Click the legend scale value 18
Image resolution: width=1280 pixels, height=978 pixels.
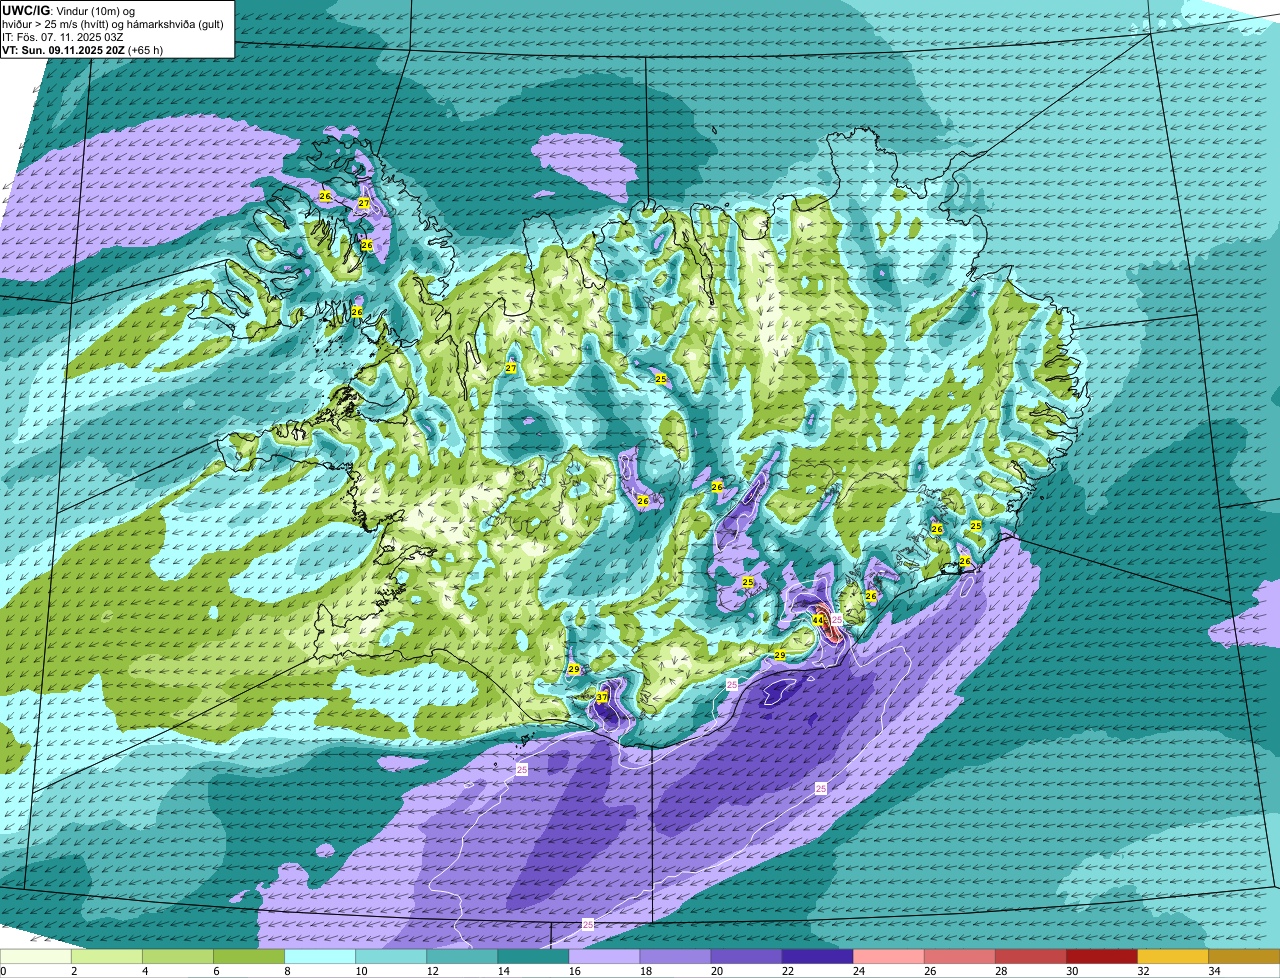tap(644, 971)
